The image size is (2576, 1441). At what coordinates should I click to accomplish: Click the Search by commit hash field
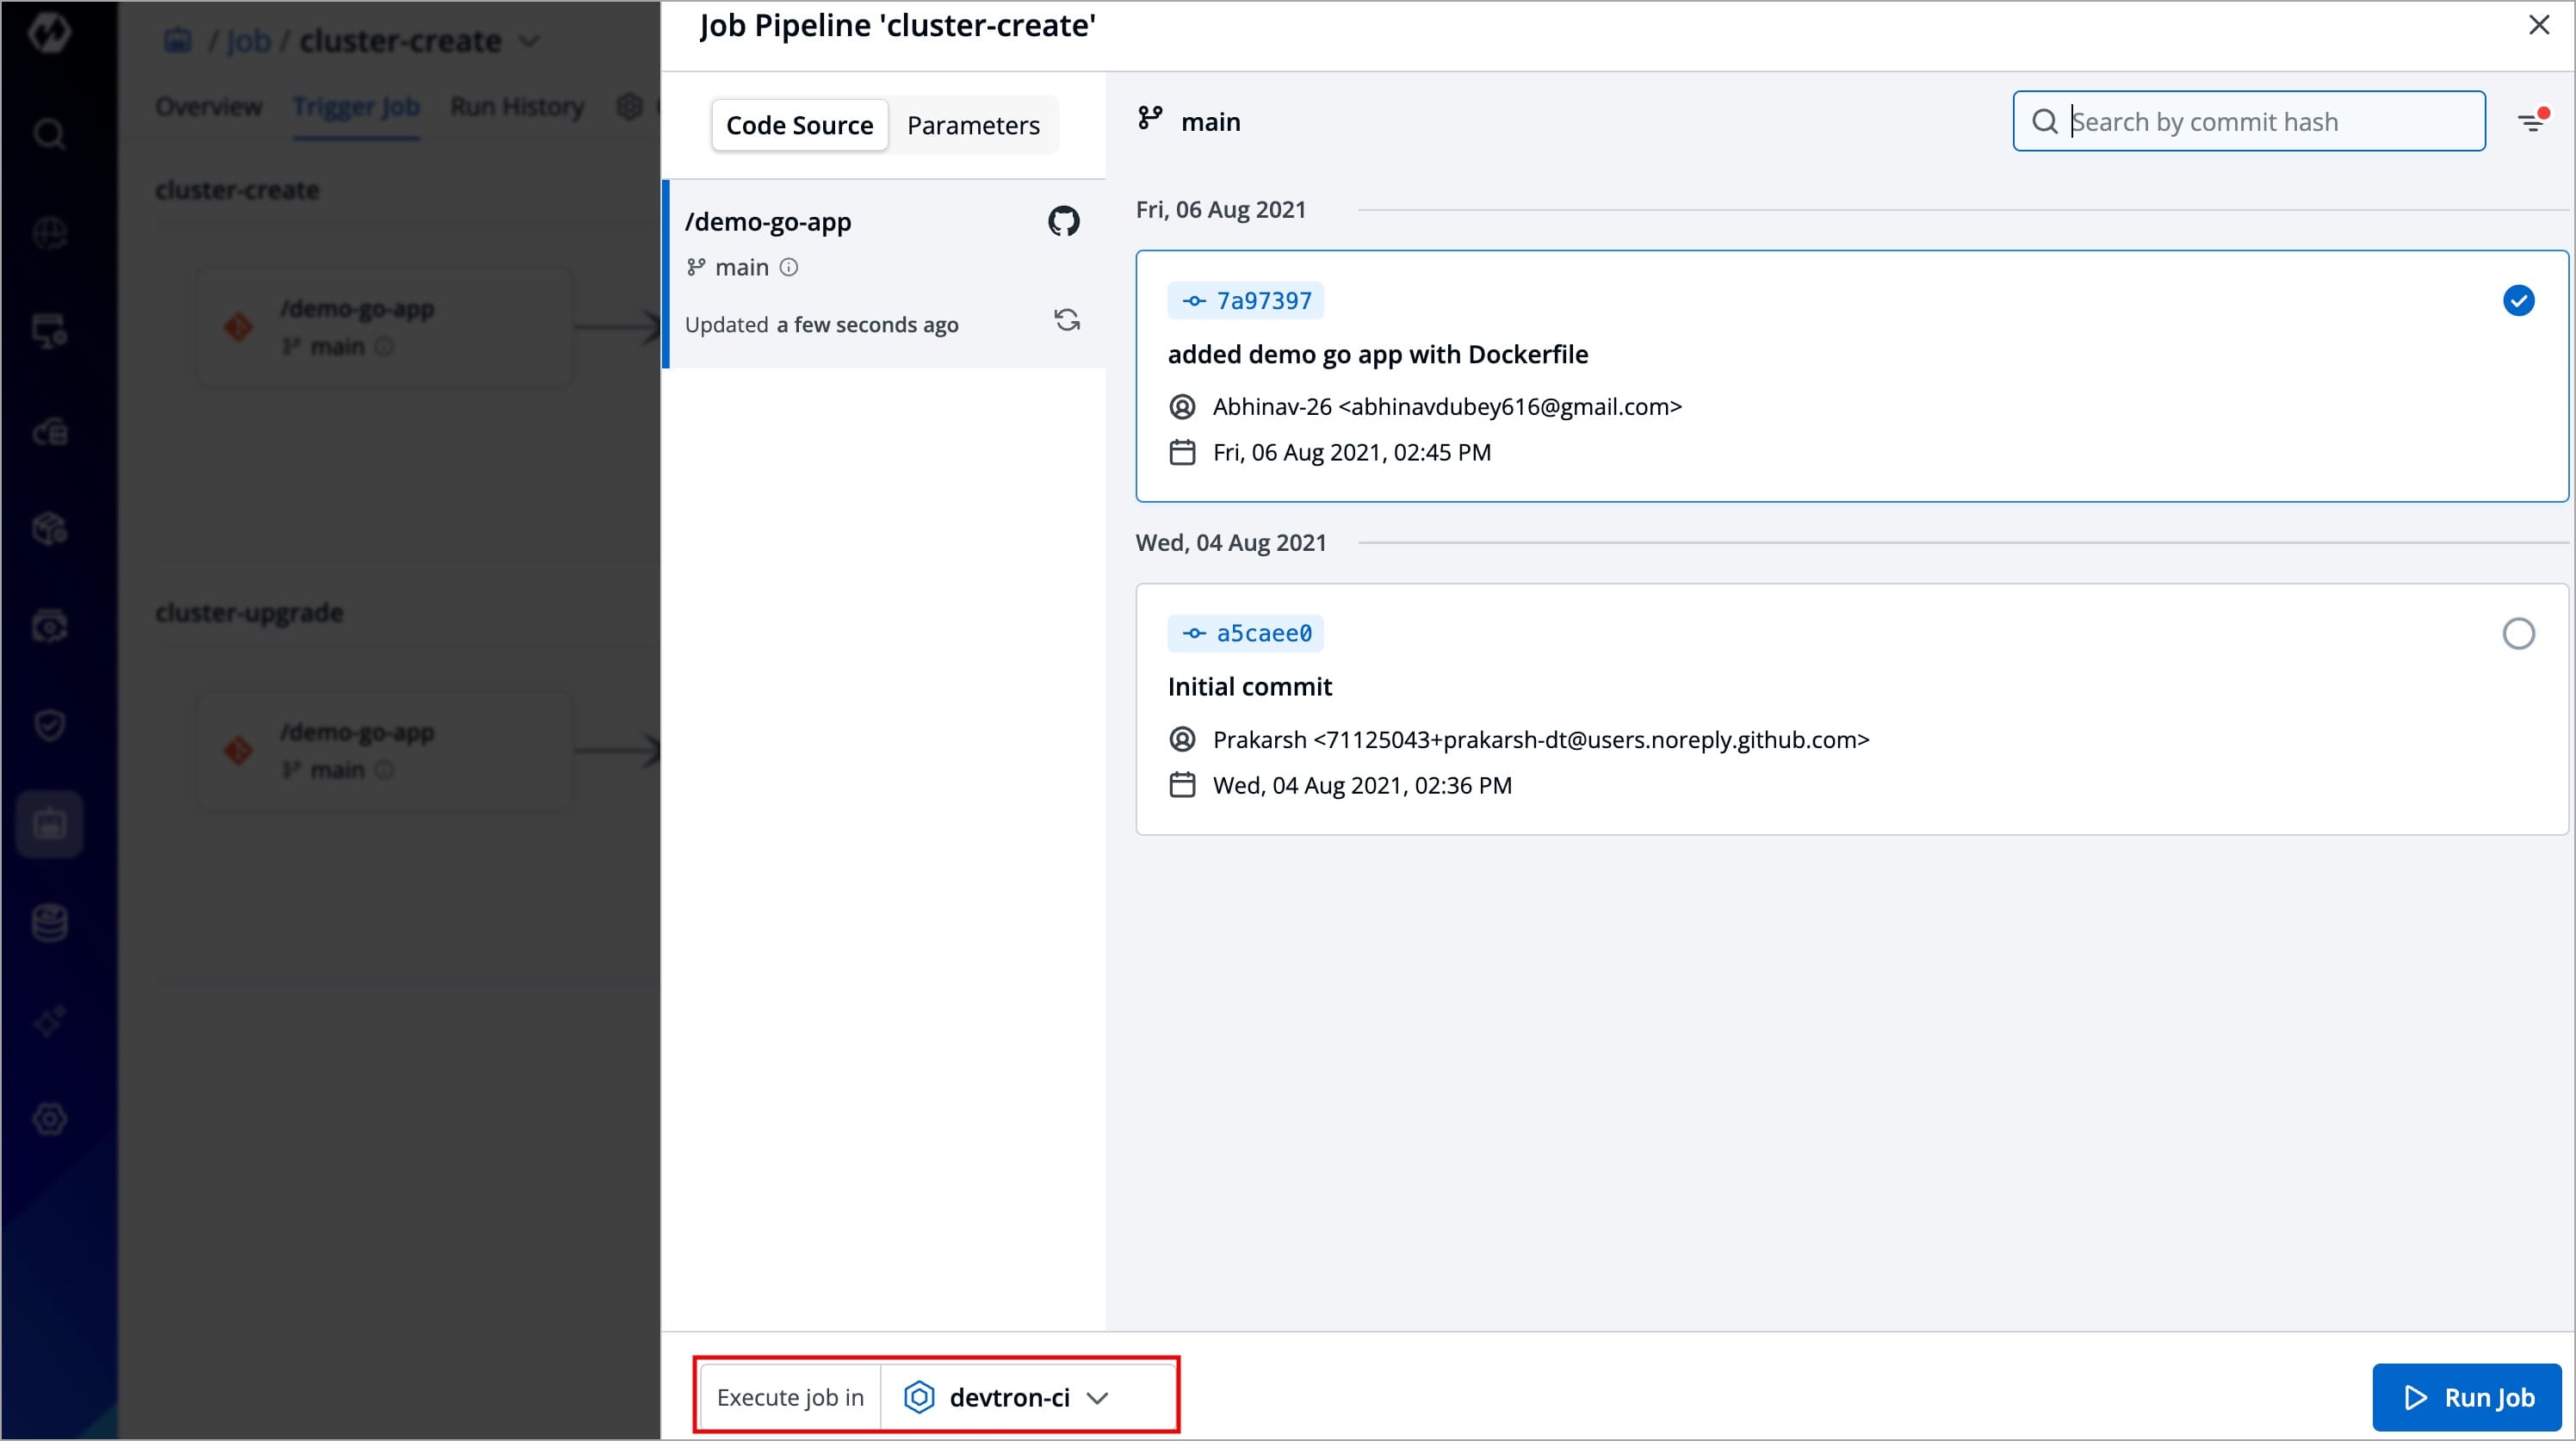click(2260, 122)
